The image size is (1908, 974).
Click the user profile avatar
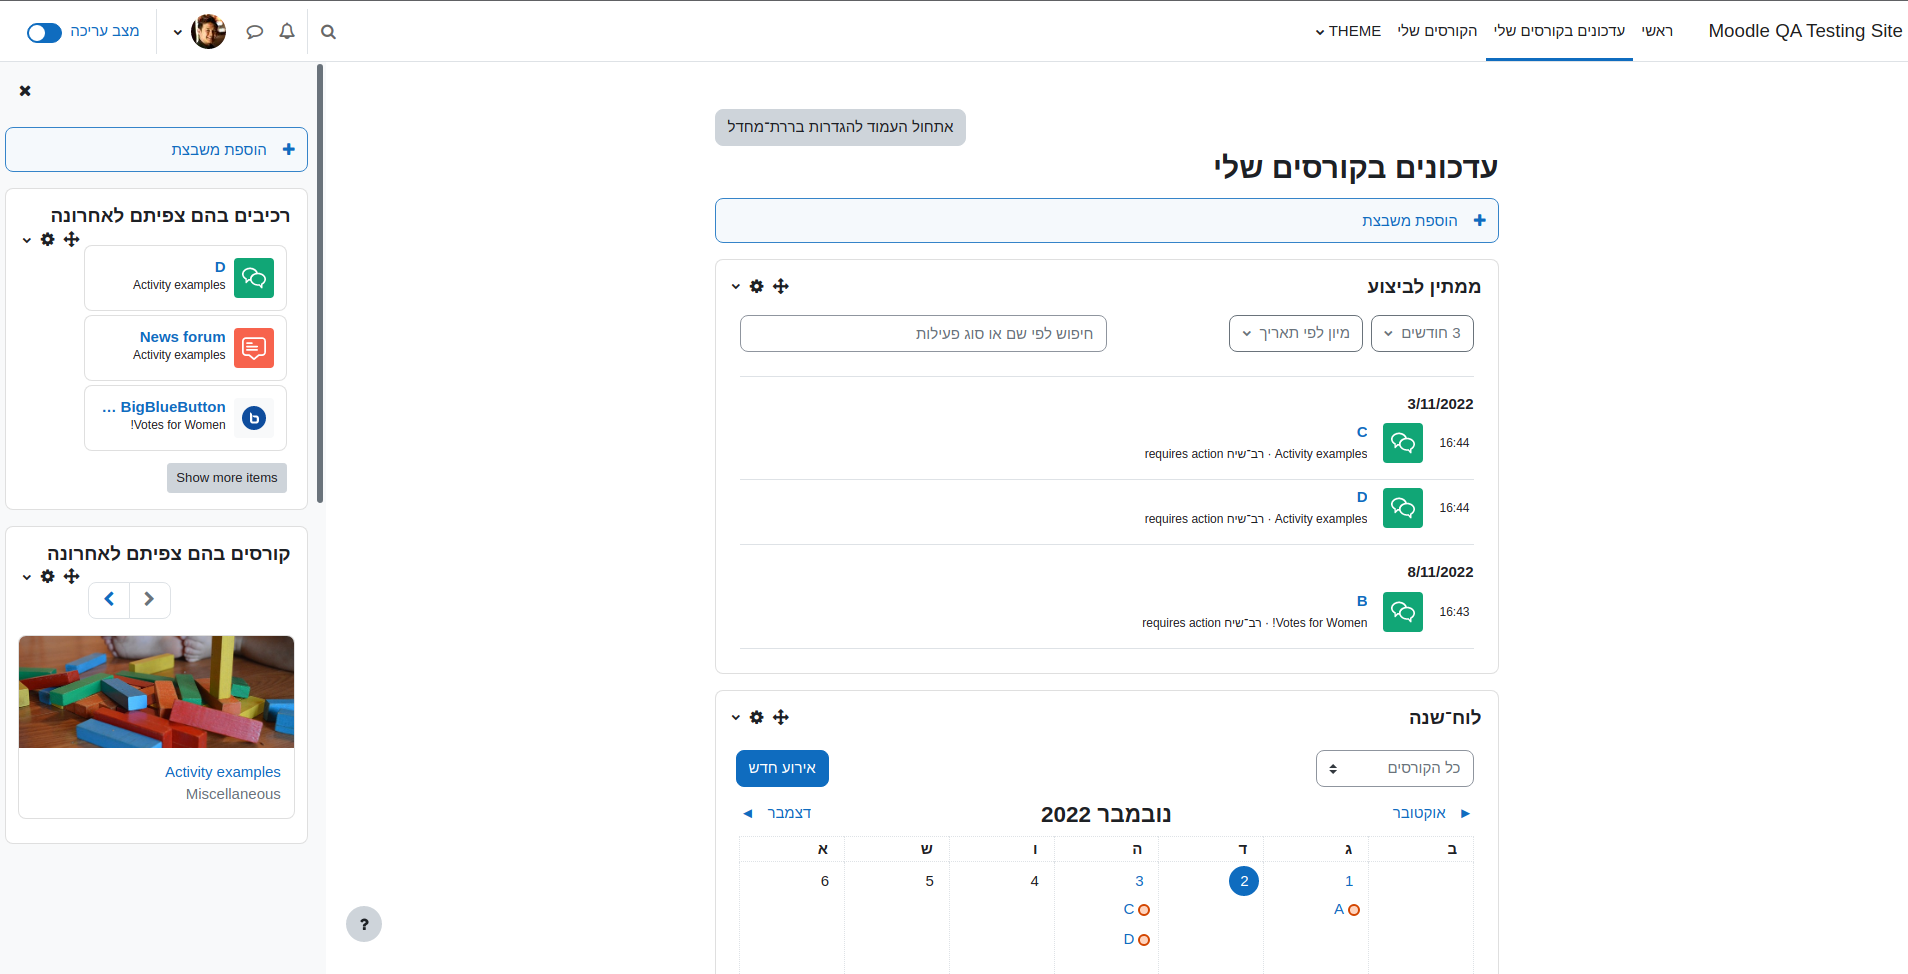208,32
